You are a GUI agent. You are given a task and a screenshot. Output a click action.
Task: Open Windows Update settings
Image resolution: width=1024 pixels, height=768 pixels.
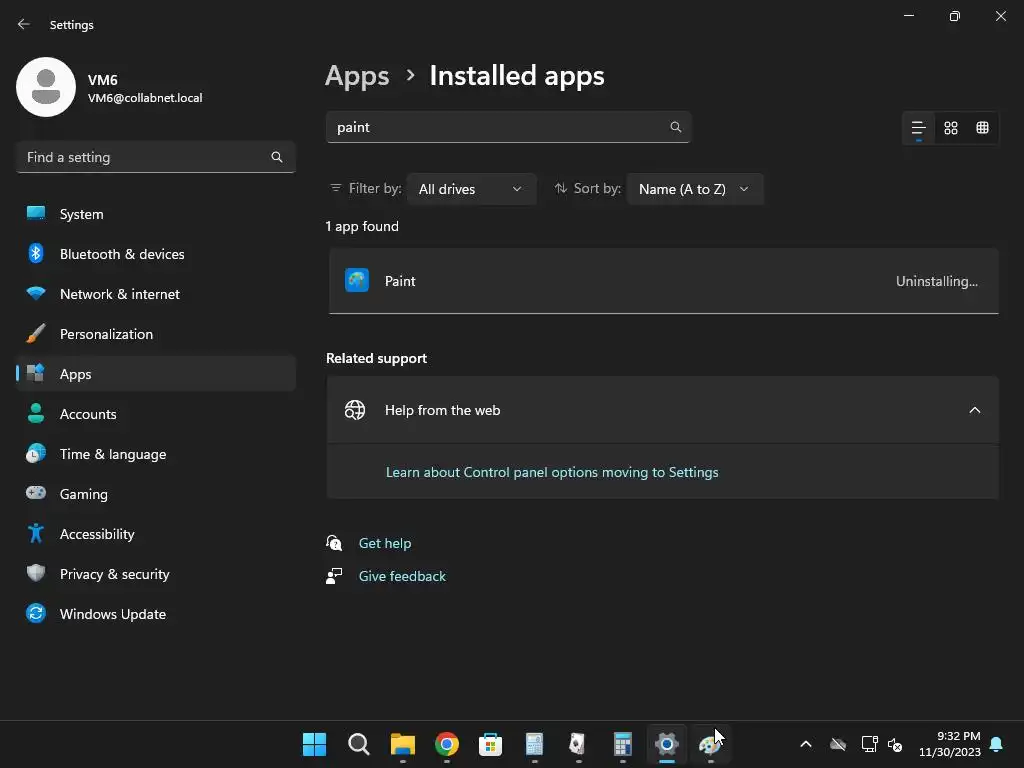tap(155, 615)
